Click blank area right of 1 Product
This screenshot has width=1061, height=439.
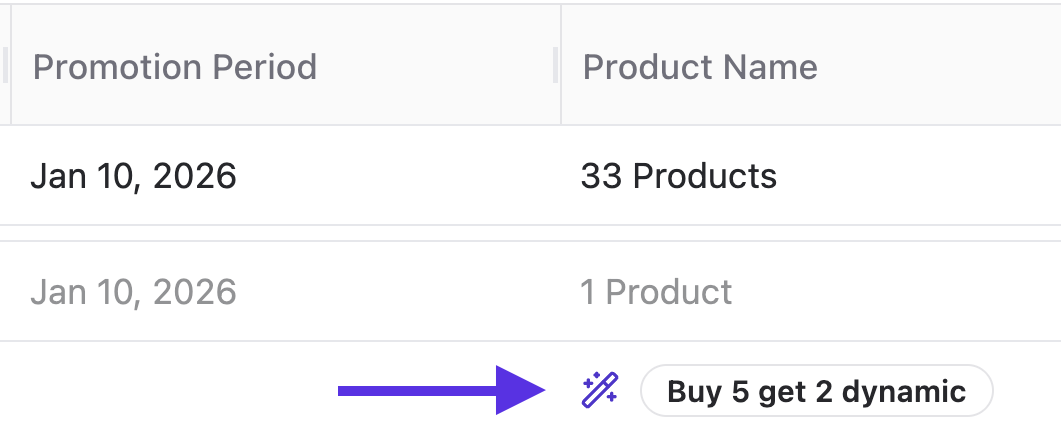pyautogui.click(x=897, y=292)
